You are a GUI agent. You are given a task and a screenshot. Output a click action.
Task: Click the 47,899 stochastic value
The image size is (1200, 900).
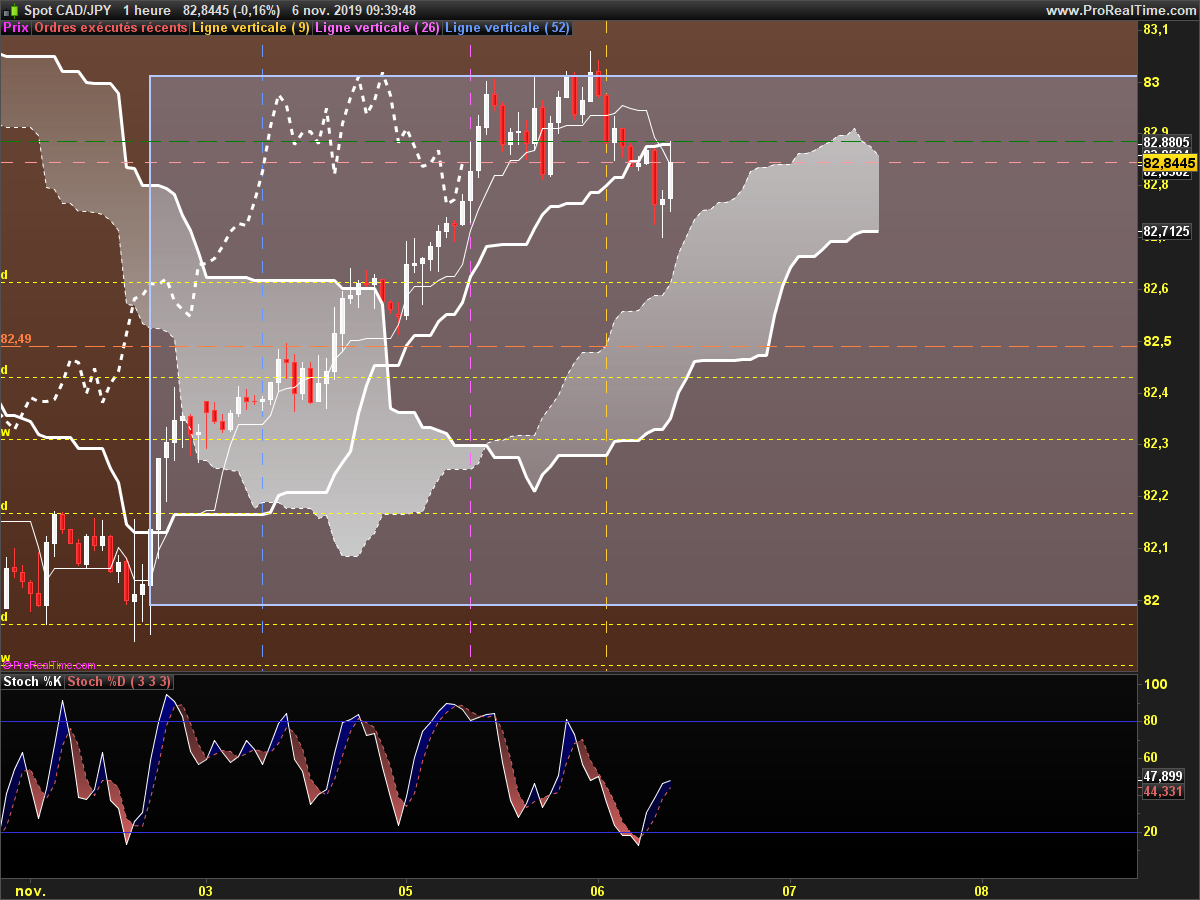1163,776
